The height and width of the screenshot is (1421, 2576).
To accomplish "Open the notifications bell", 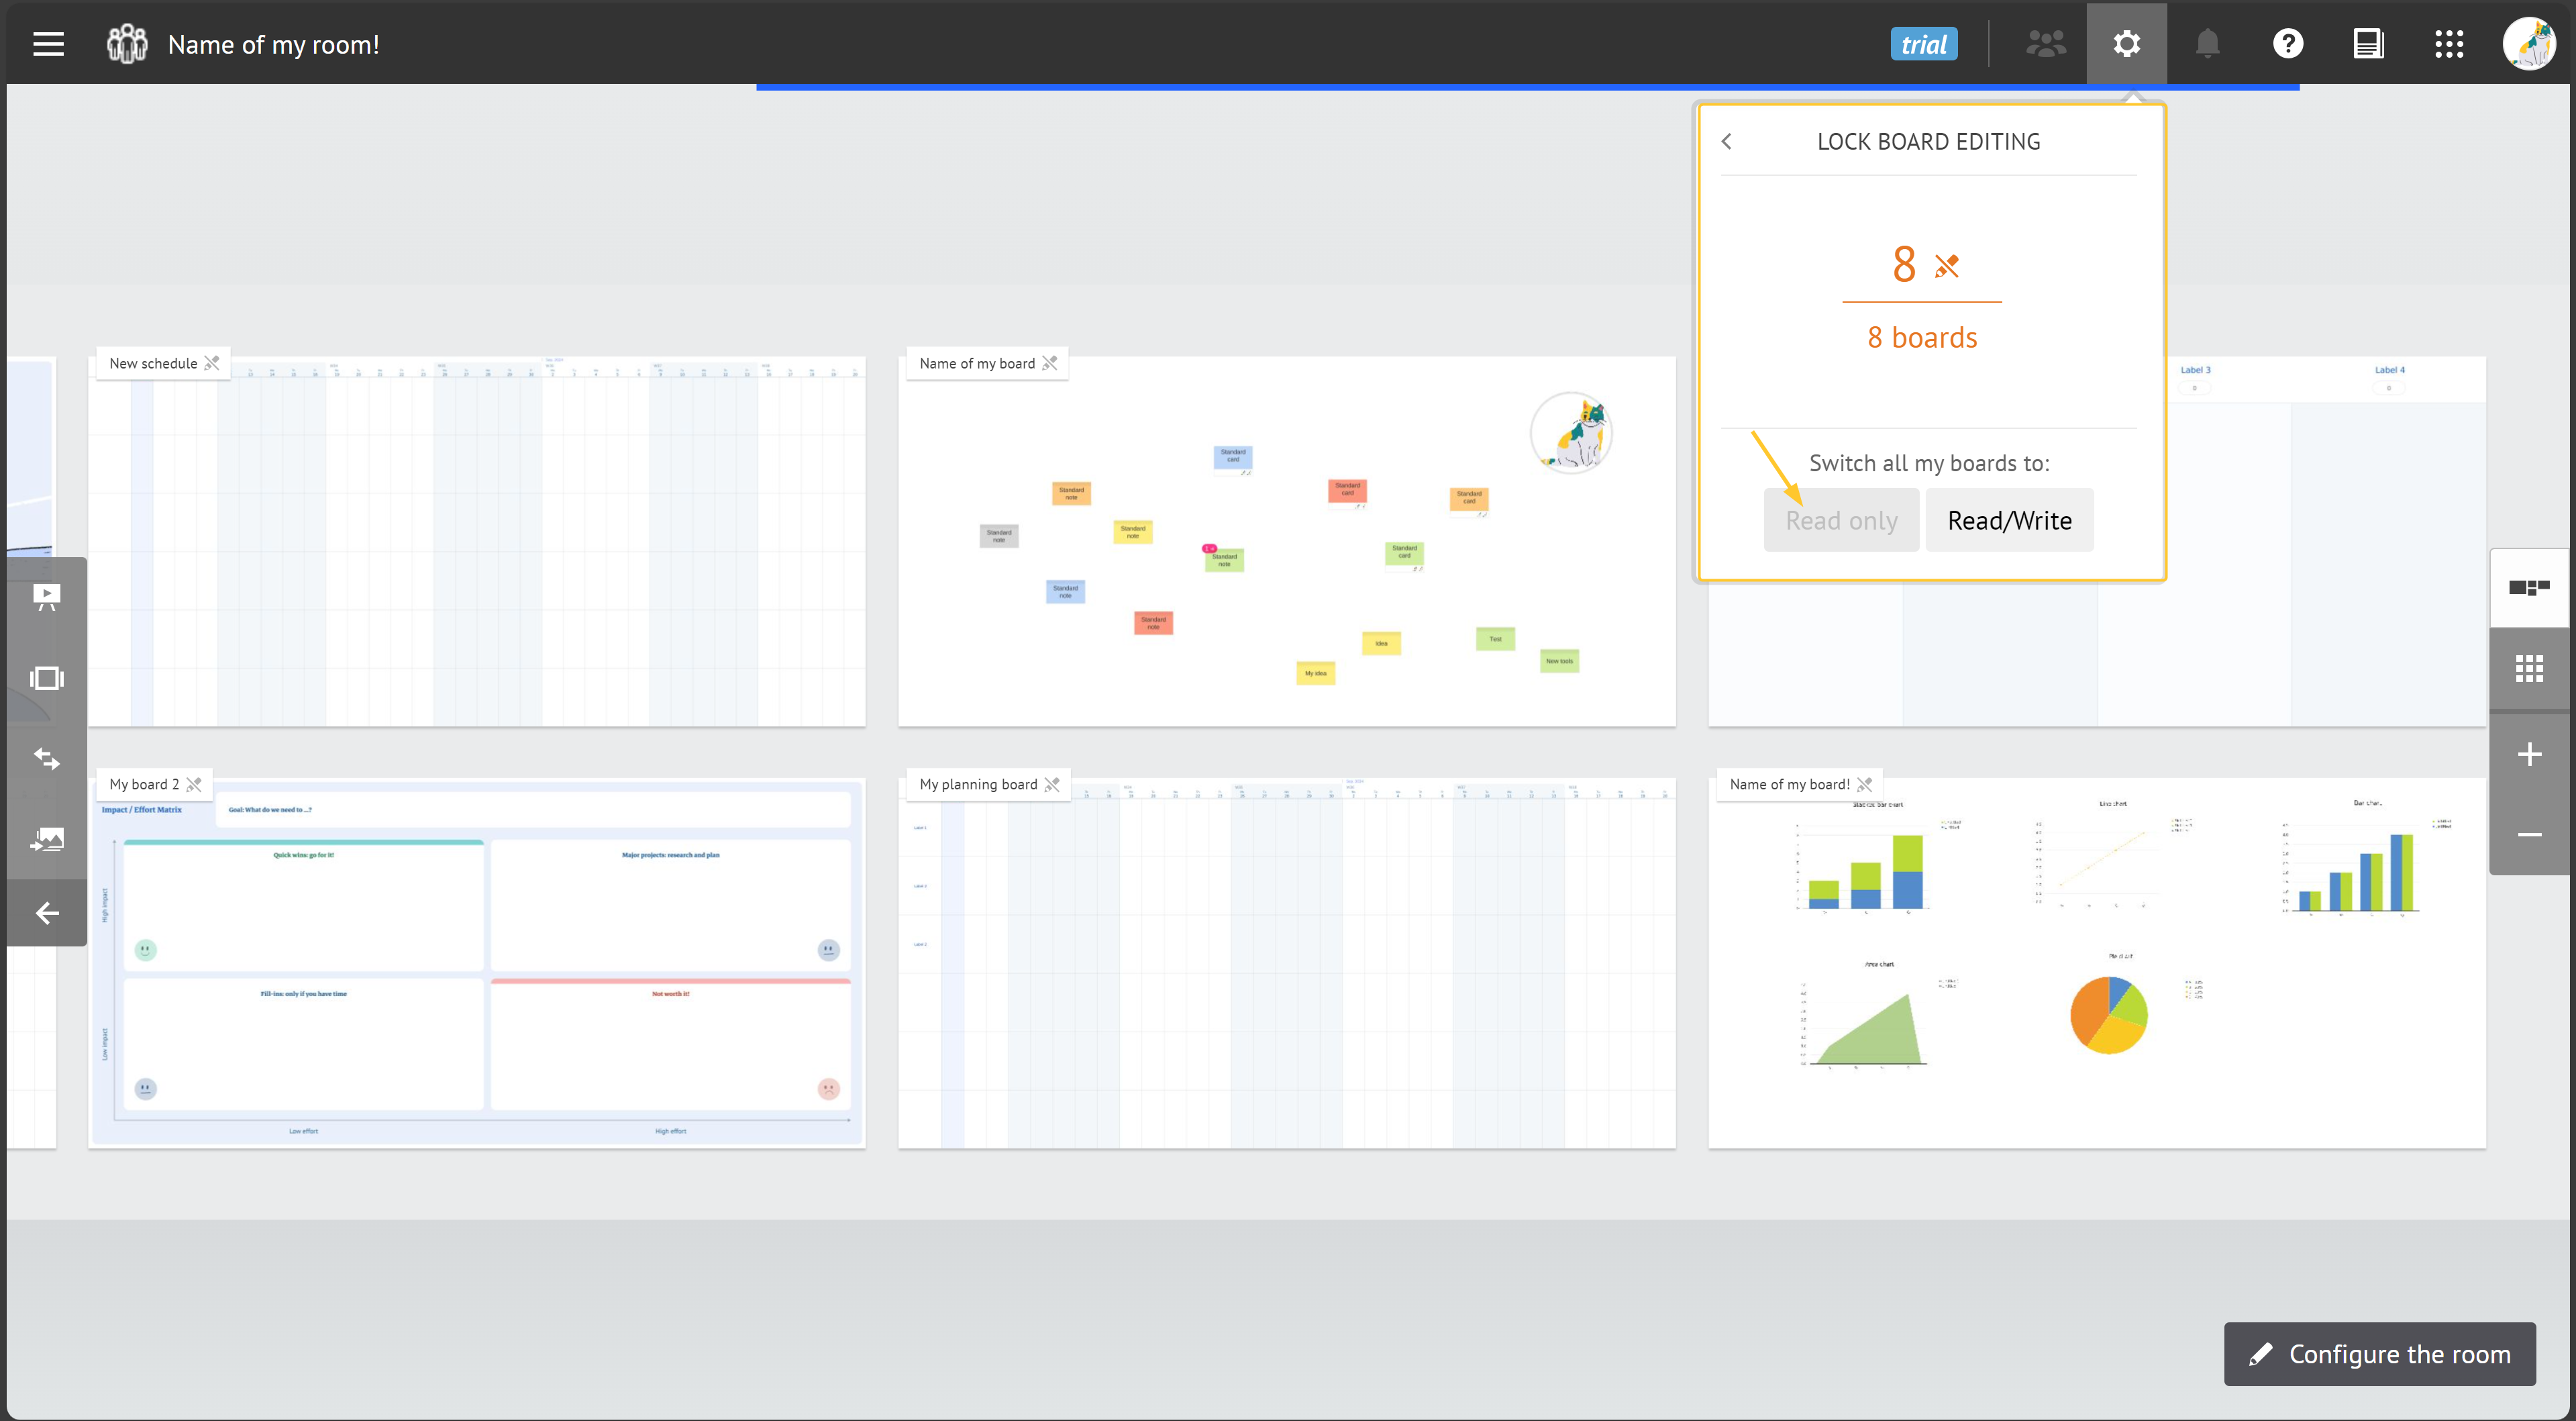I will tap(2207, 44).
